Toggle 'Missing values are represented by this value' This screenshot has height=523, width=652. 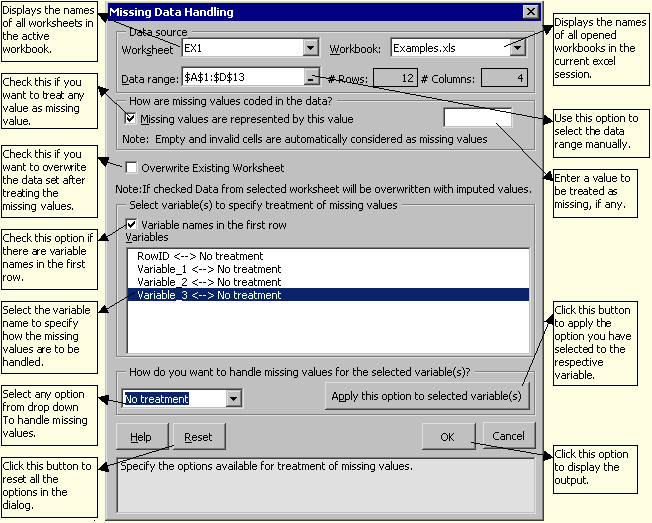pyautogui.click(x=131, y=119)
